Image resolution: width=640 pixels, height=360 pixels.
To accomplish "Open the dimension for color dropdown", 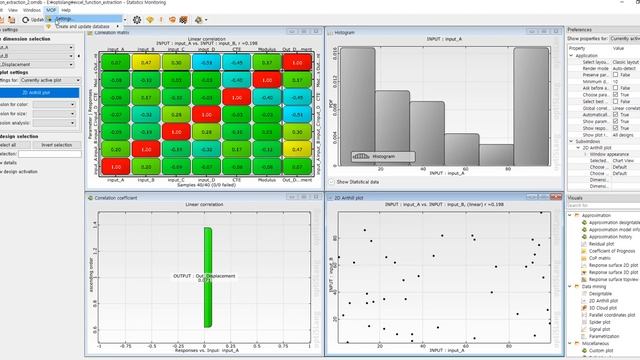I will 54,104.
